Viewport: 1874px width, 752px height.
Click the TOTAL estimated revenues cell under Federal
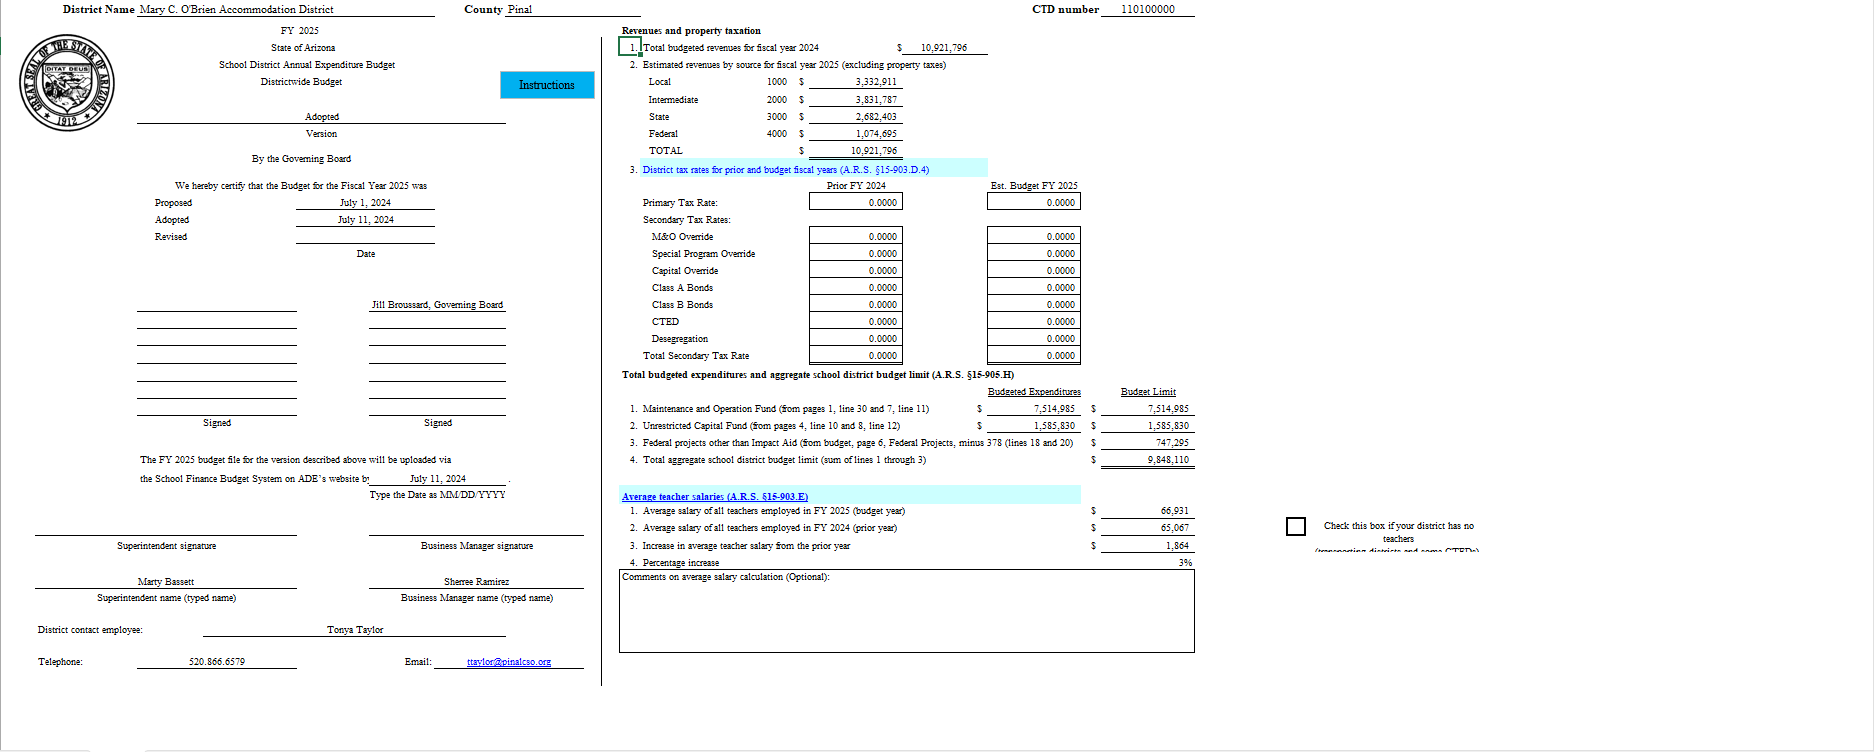855,151
